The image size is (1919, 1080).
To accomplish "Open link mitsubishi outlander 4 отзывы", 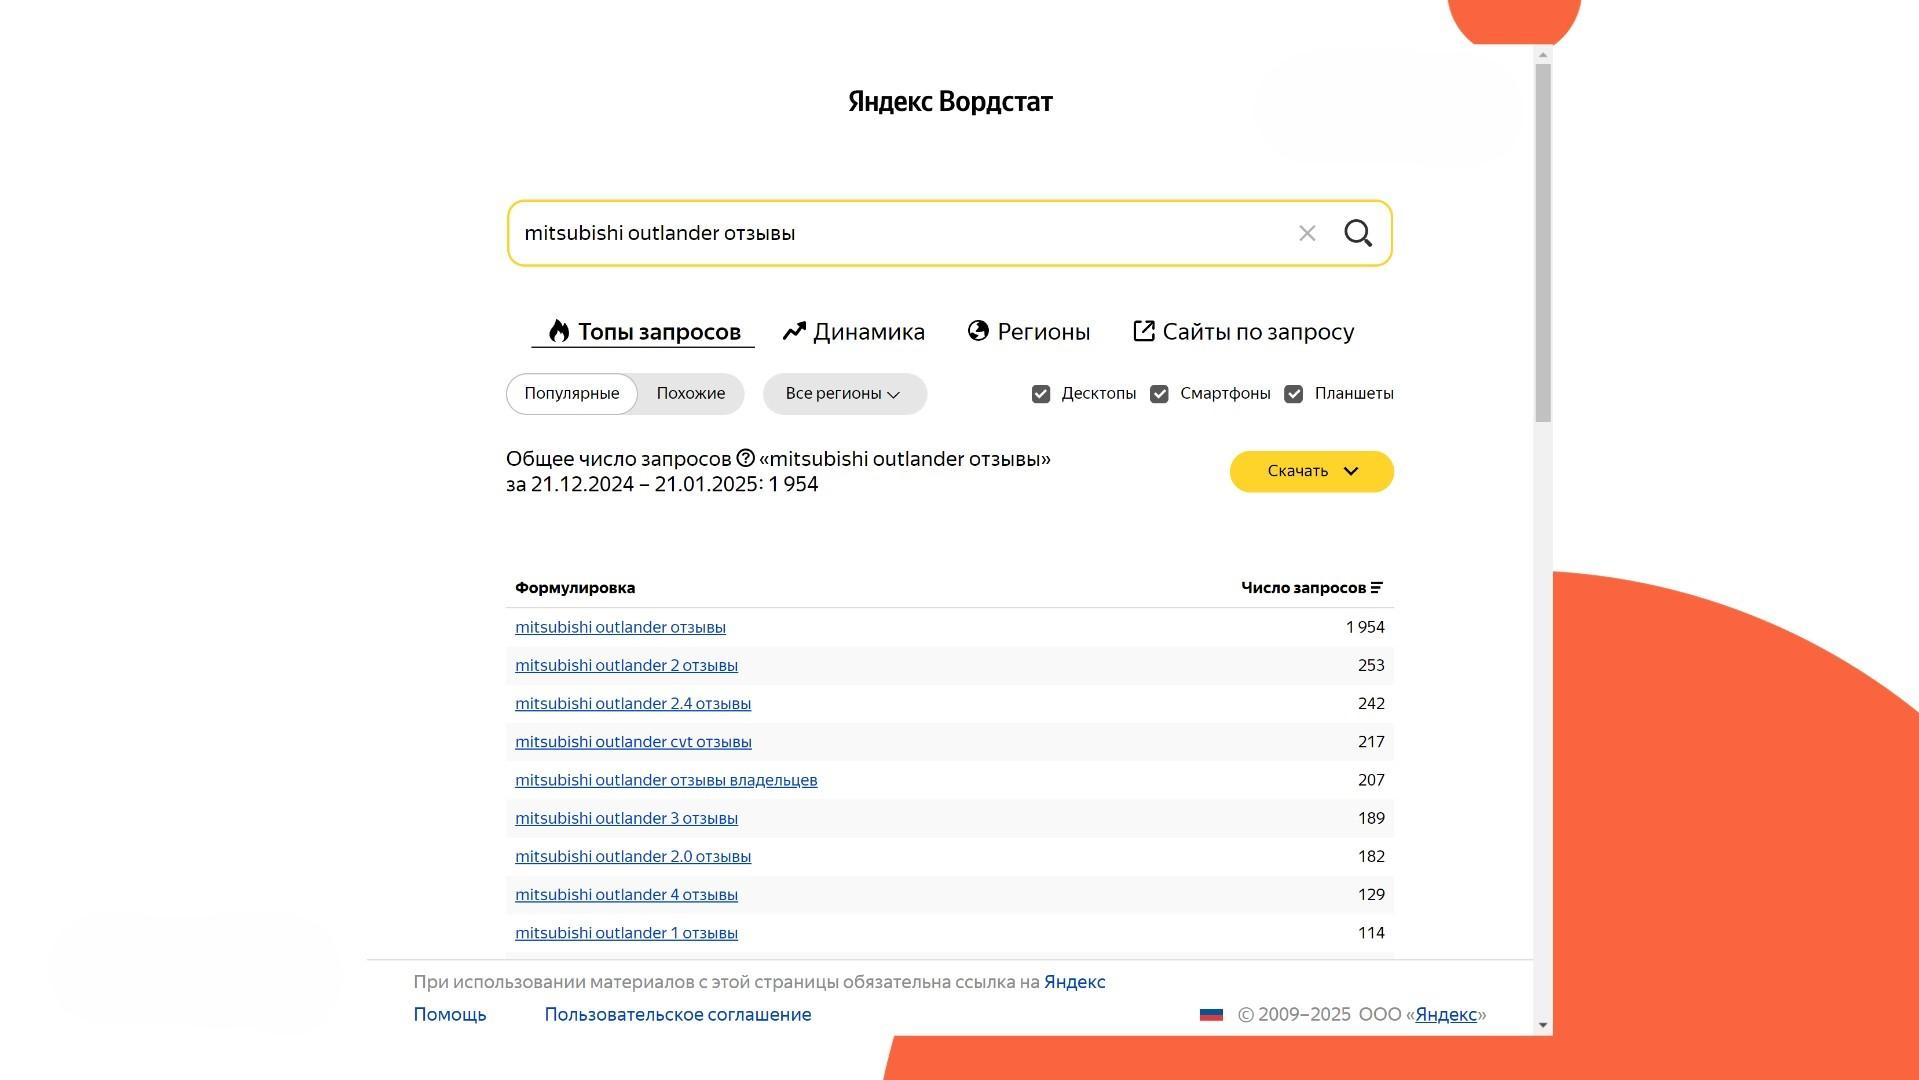I will pos(626,895).
